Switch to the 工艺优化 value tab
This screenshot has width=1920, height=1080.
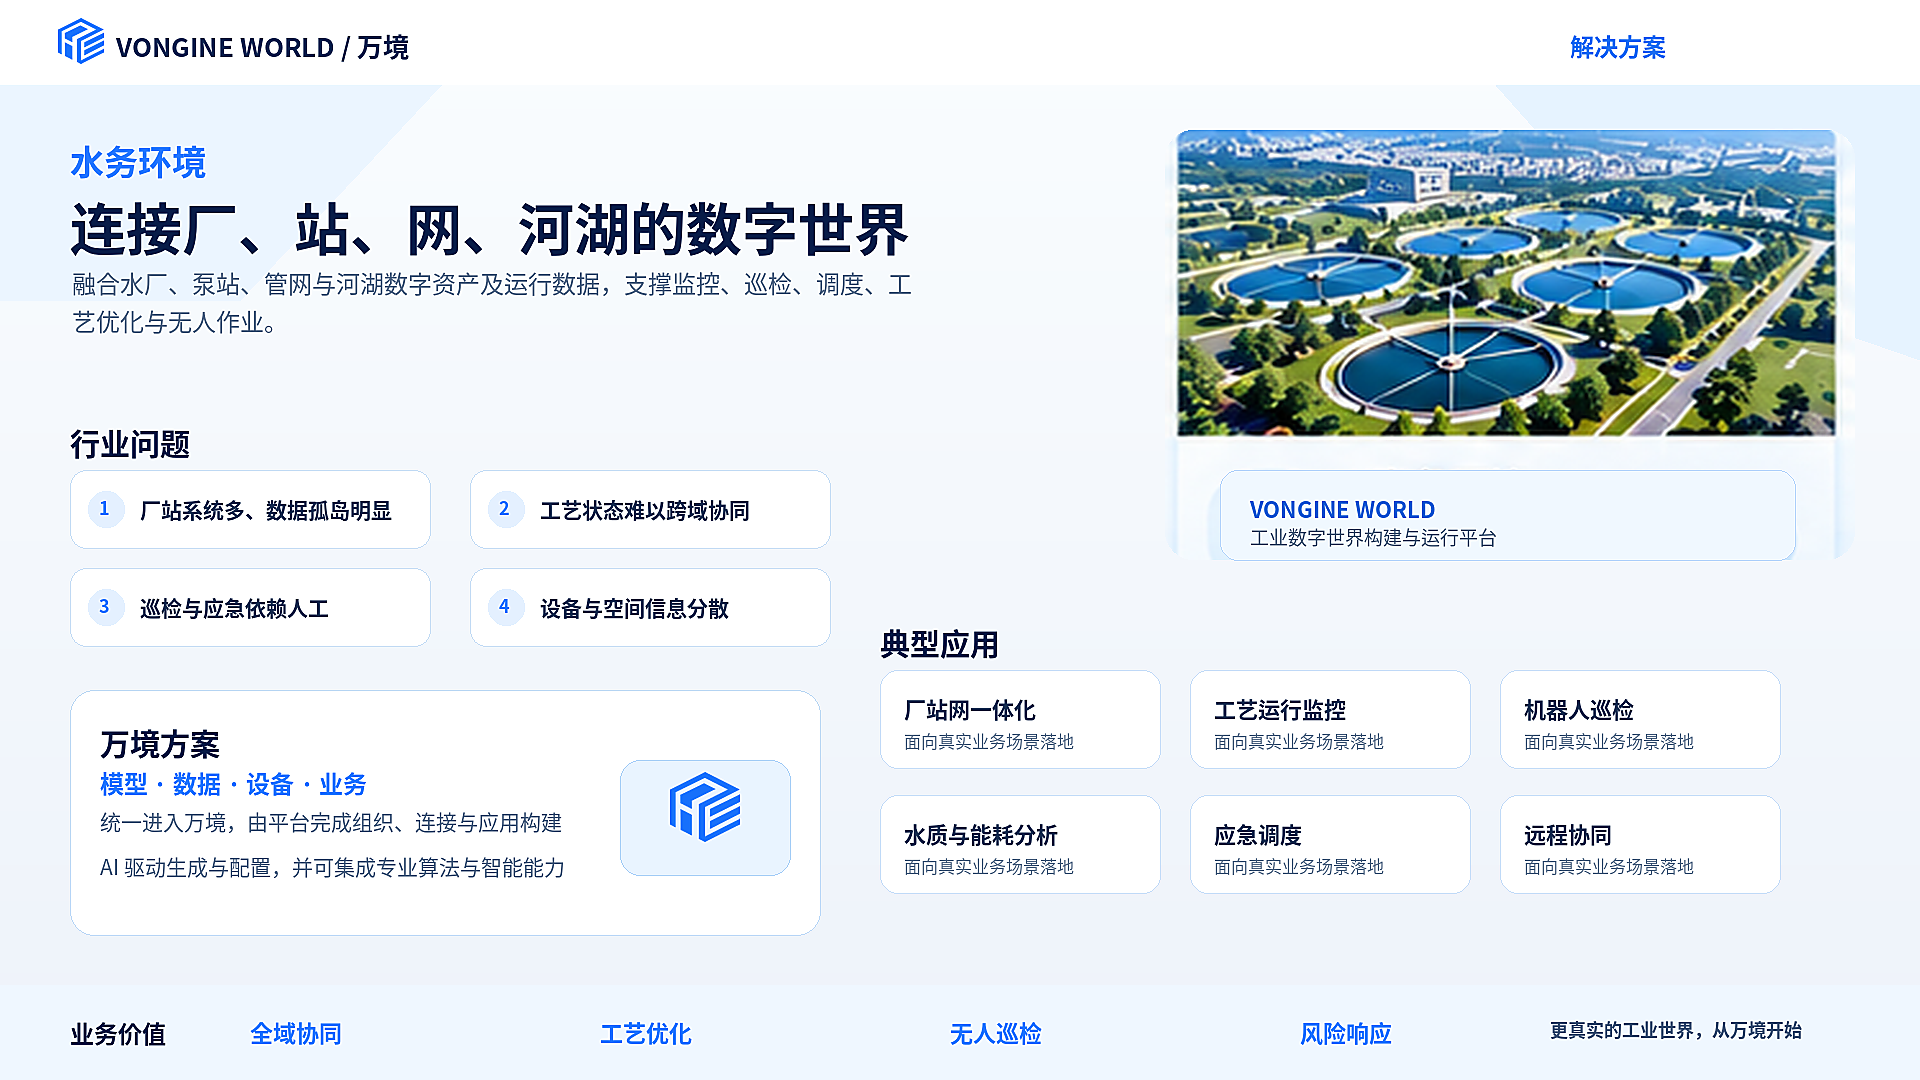click(x=646, y=1033)
